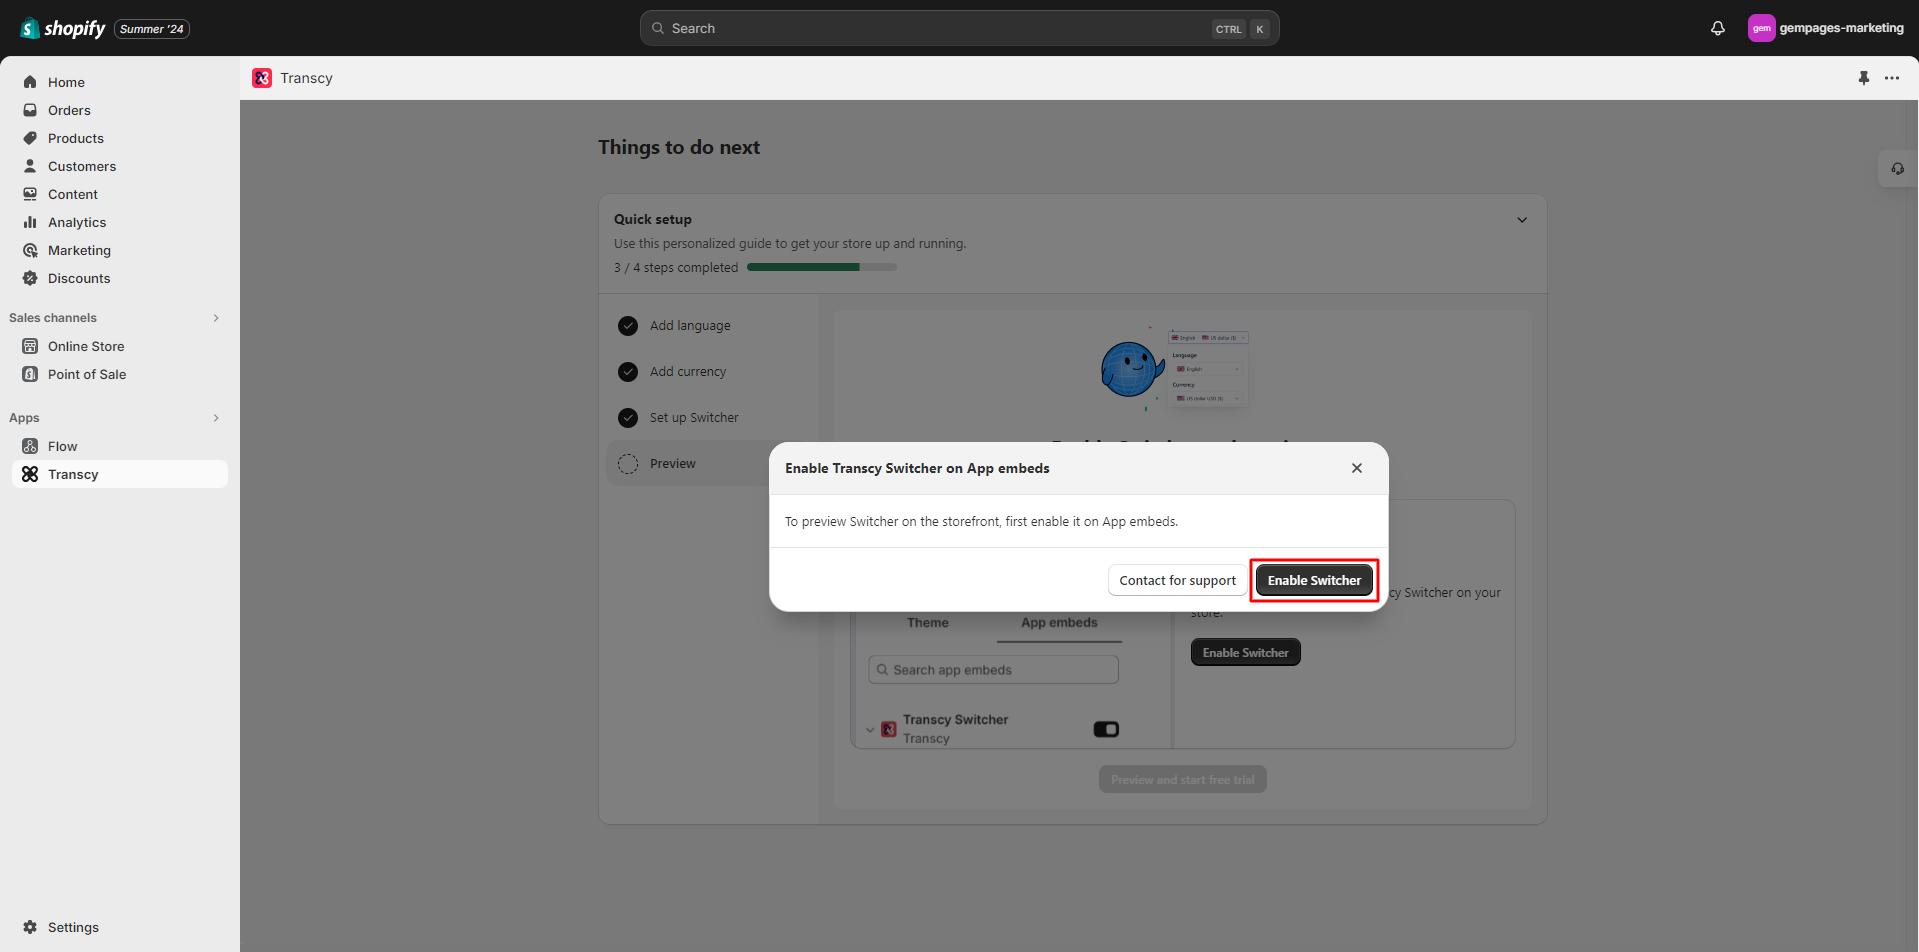This screenshot has height=952, width=1919.
Task: Open the Analytics section
Action: (x=77, y=222)
